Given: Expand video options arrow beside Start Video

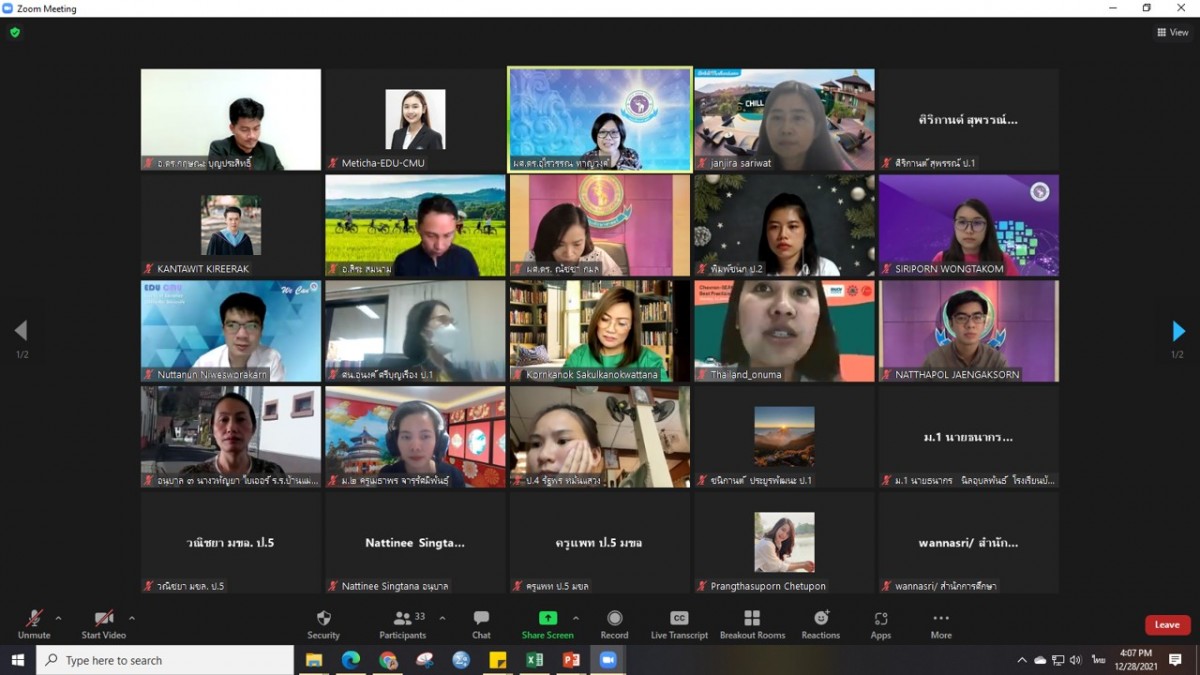Looking at the screenshot, I should (x=132, y=618).
